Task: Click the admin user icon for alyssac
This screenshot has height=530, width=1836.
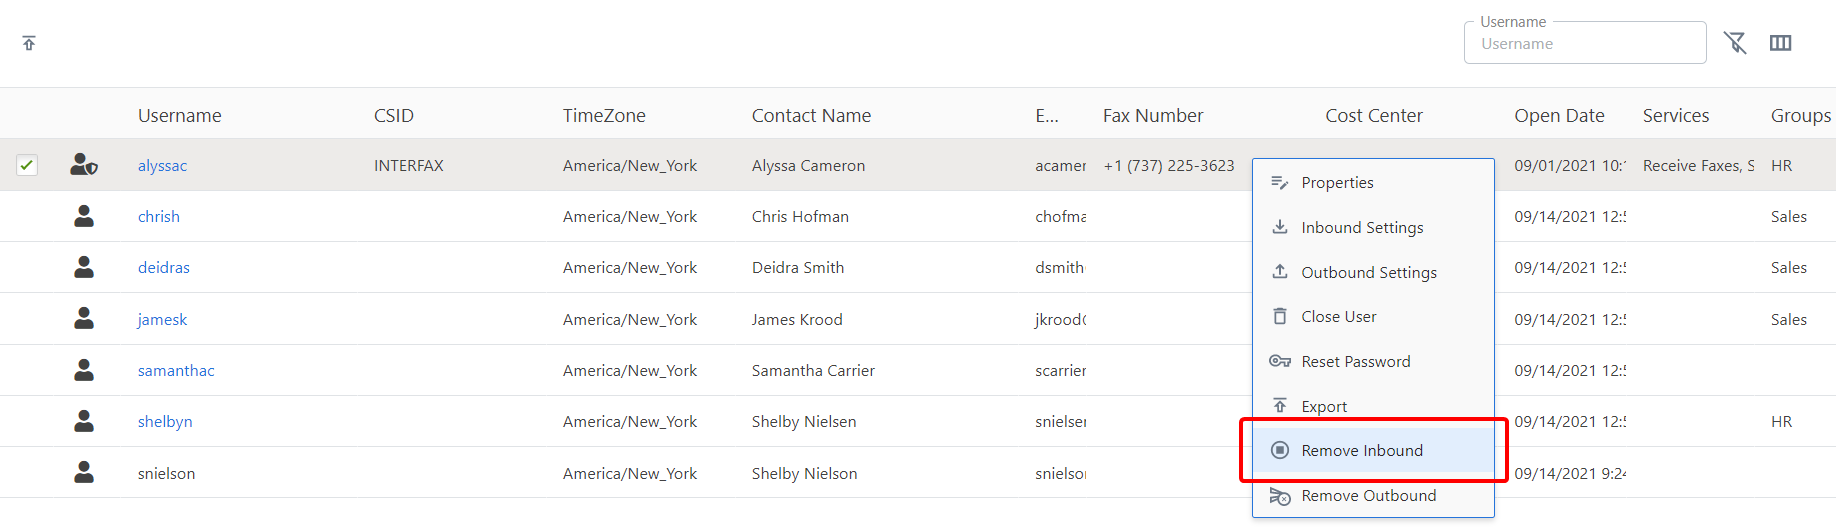Action: (x=84, y=165)
